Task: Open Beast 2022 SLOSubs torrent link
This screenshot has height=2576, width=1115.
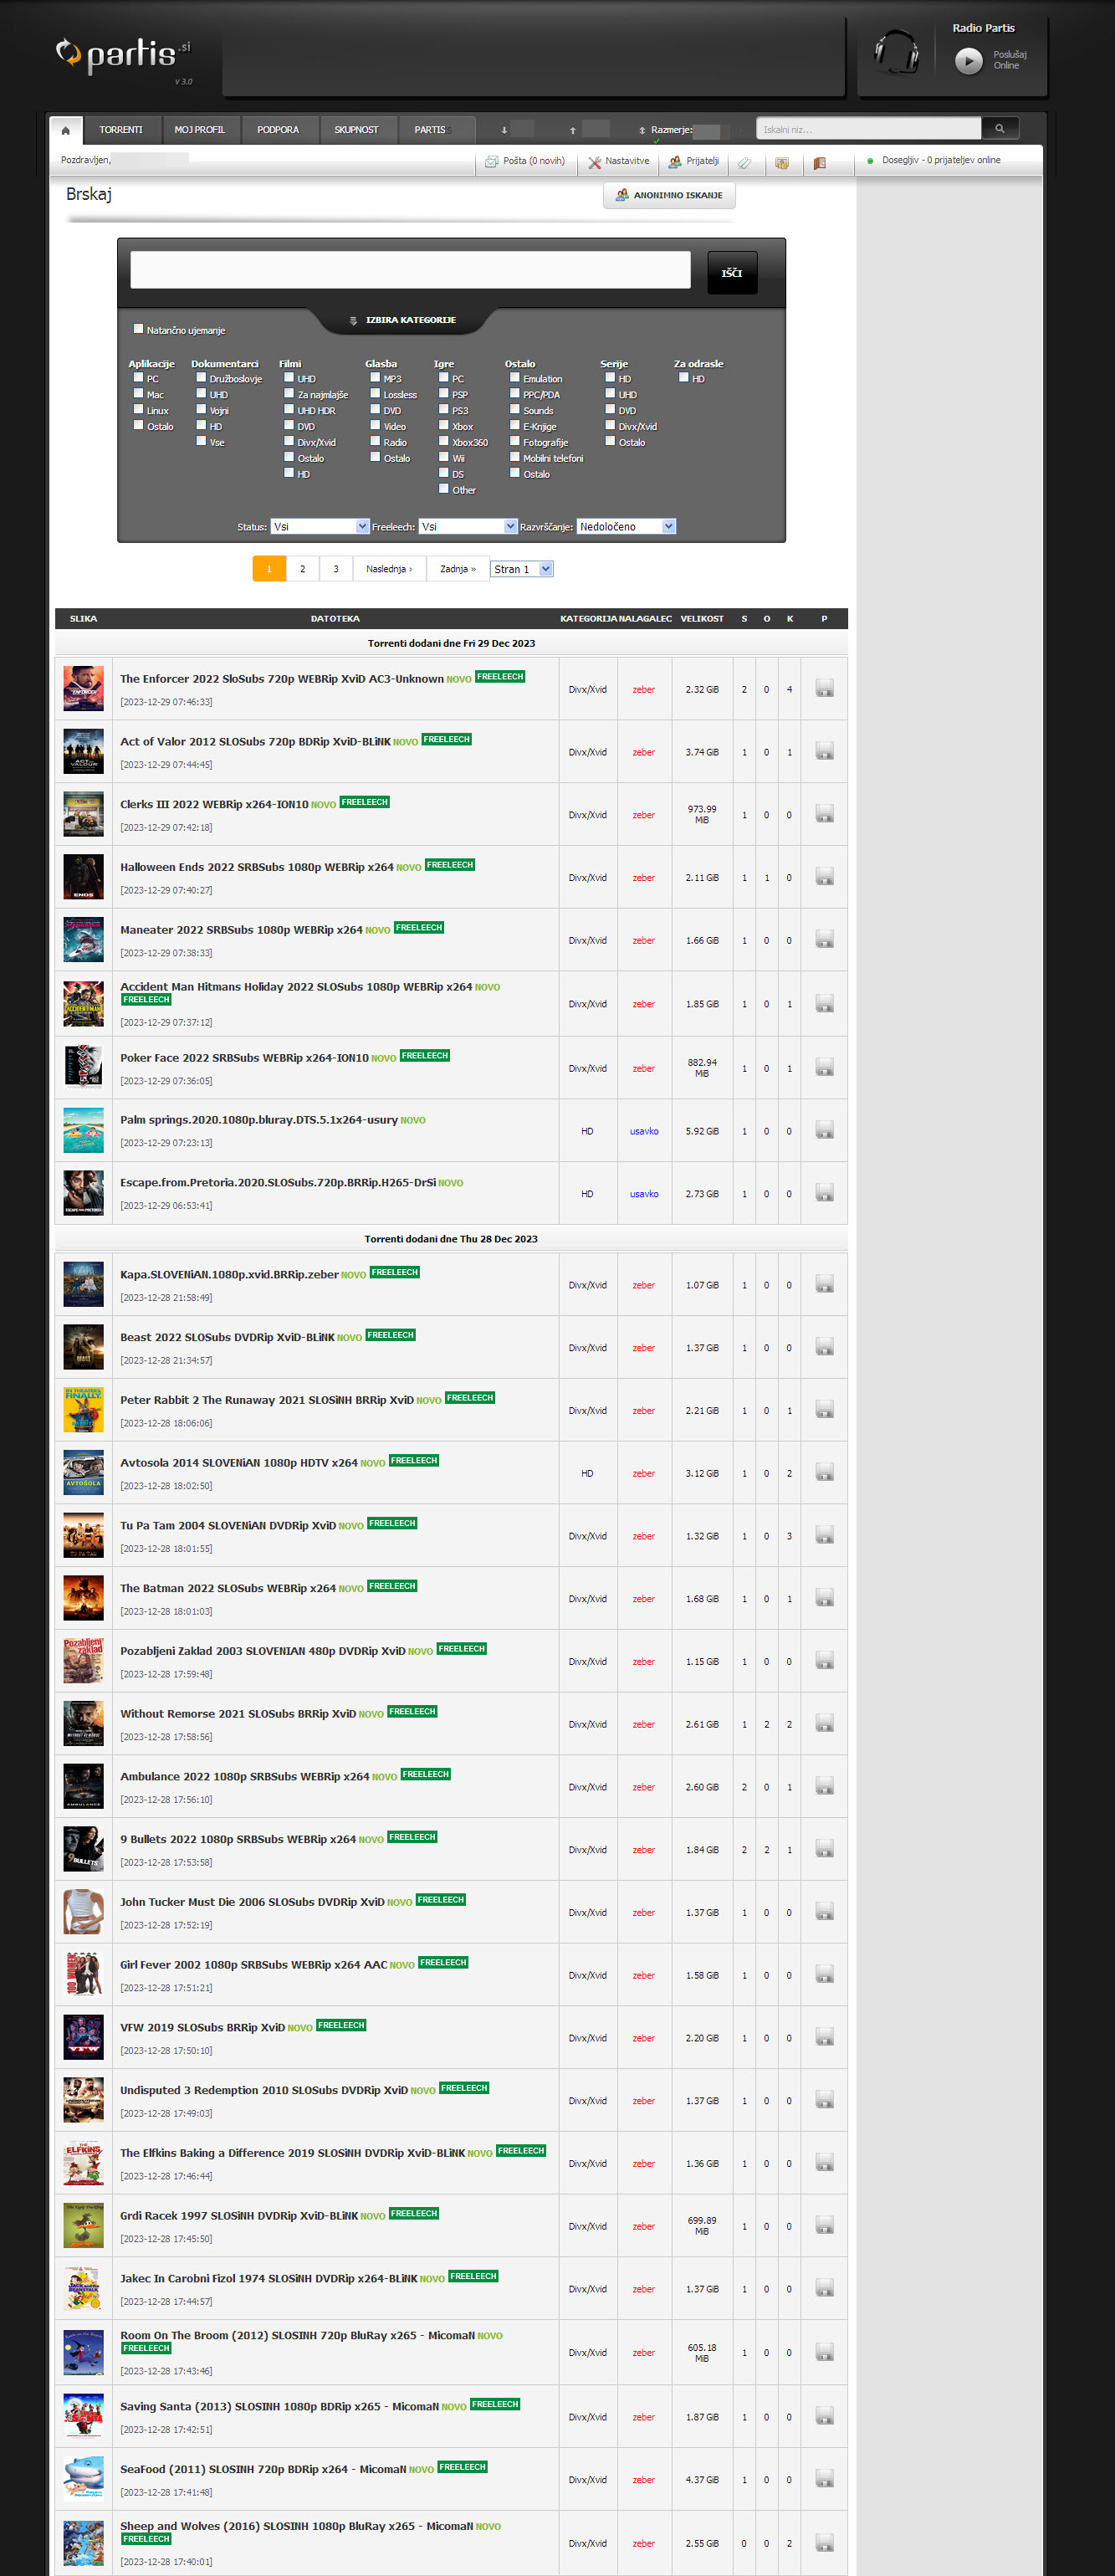Action: click(227, 1337)
